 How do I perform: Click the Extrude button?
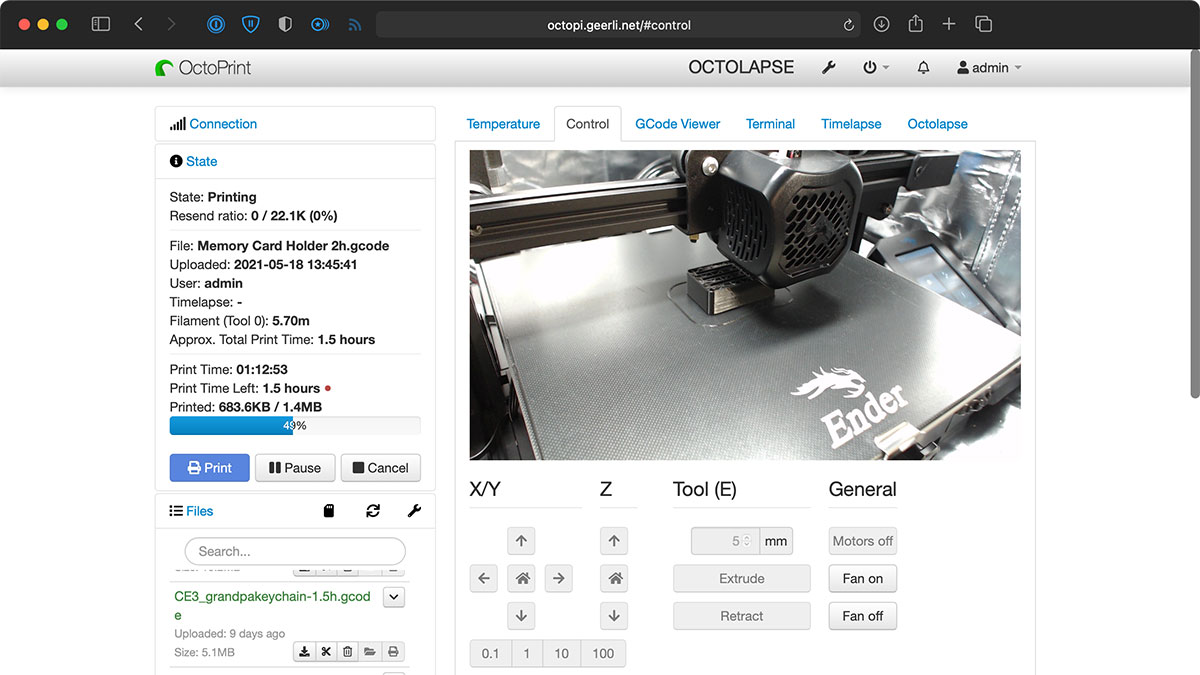point(742,578)
